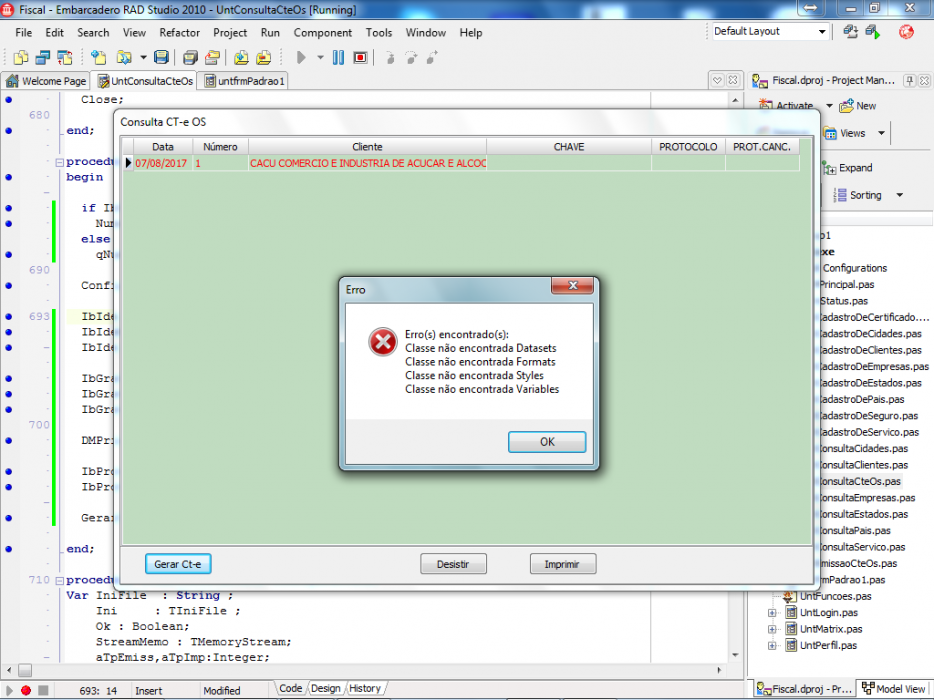This screenshot has height=700, width=934.
Task: Click the red record macro icon
Action: 26,690
